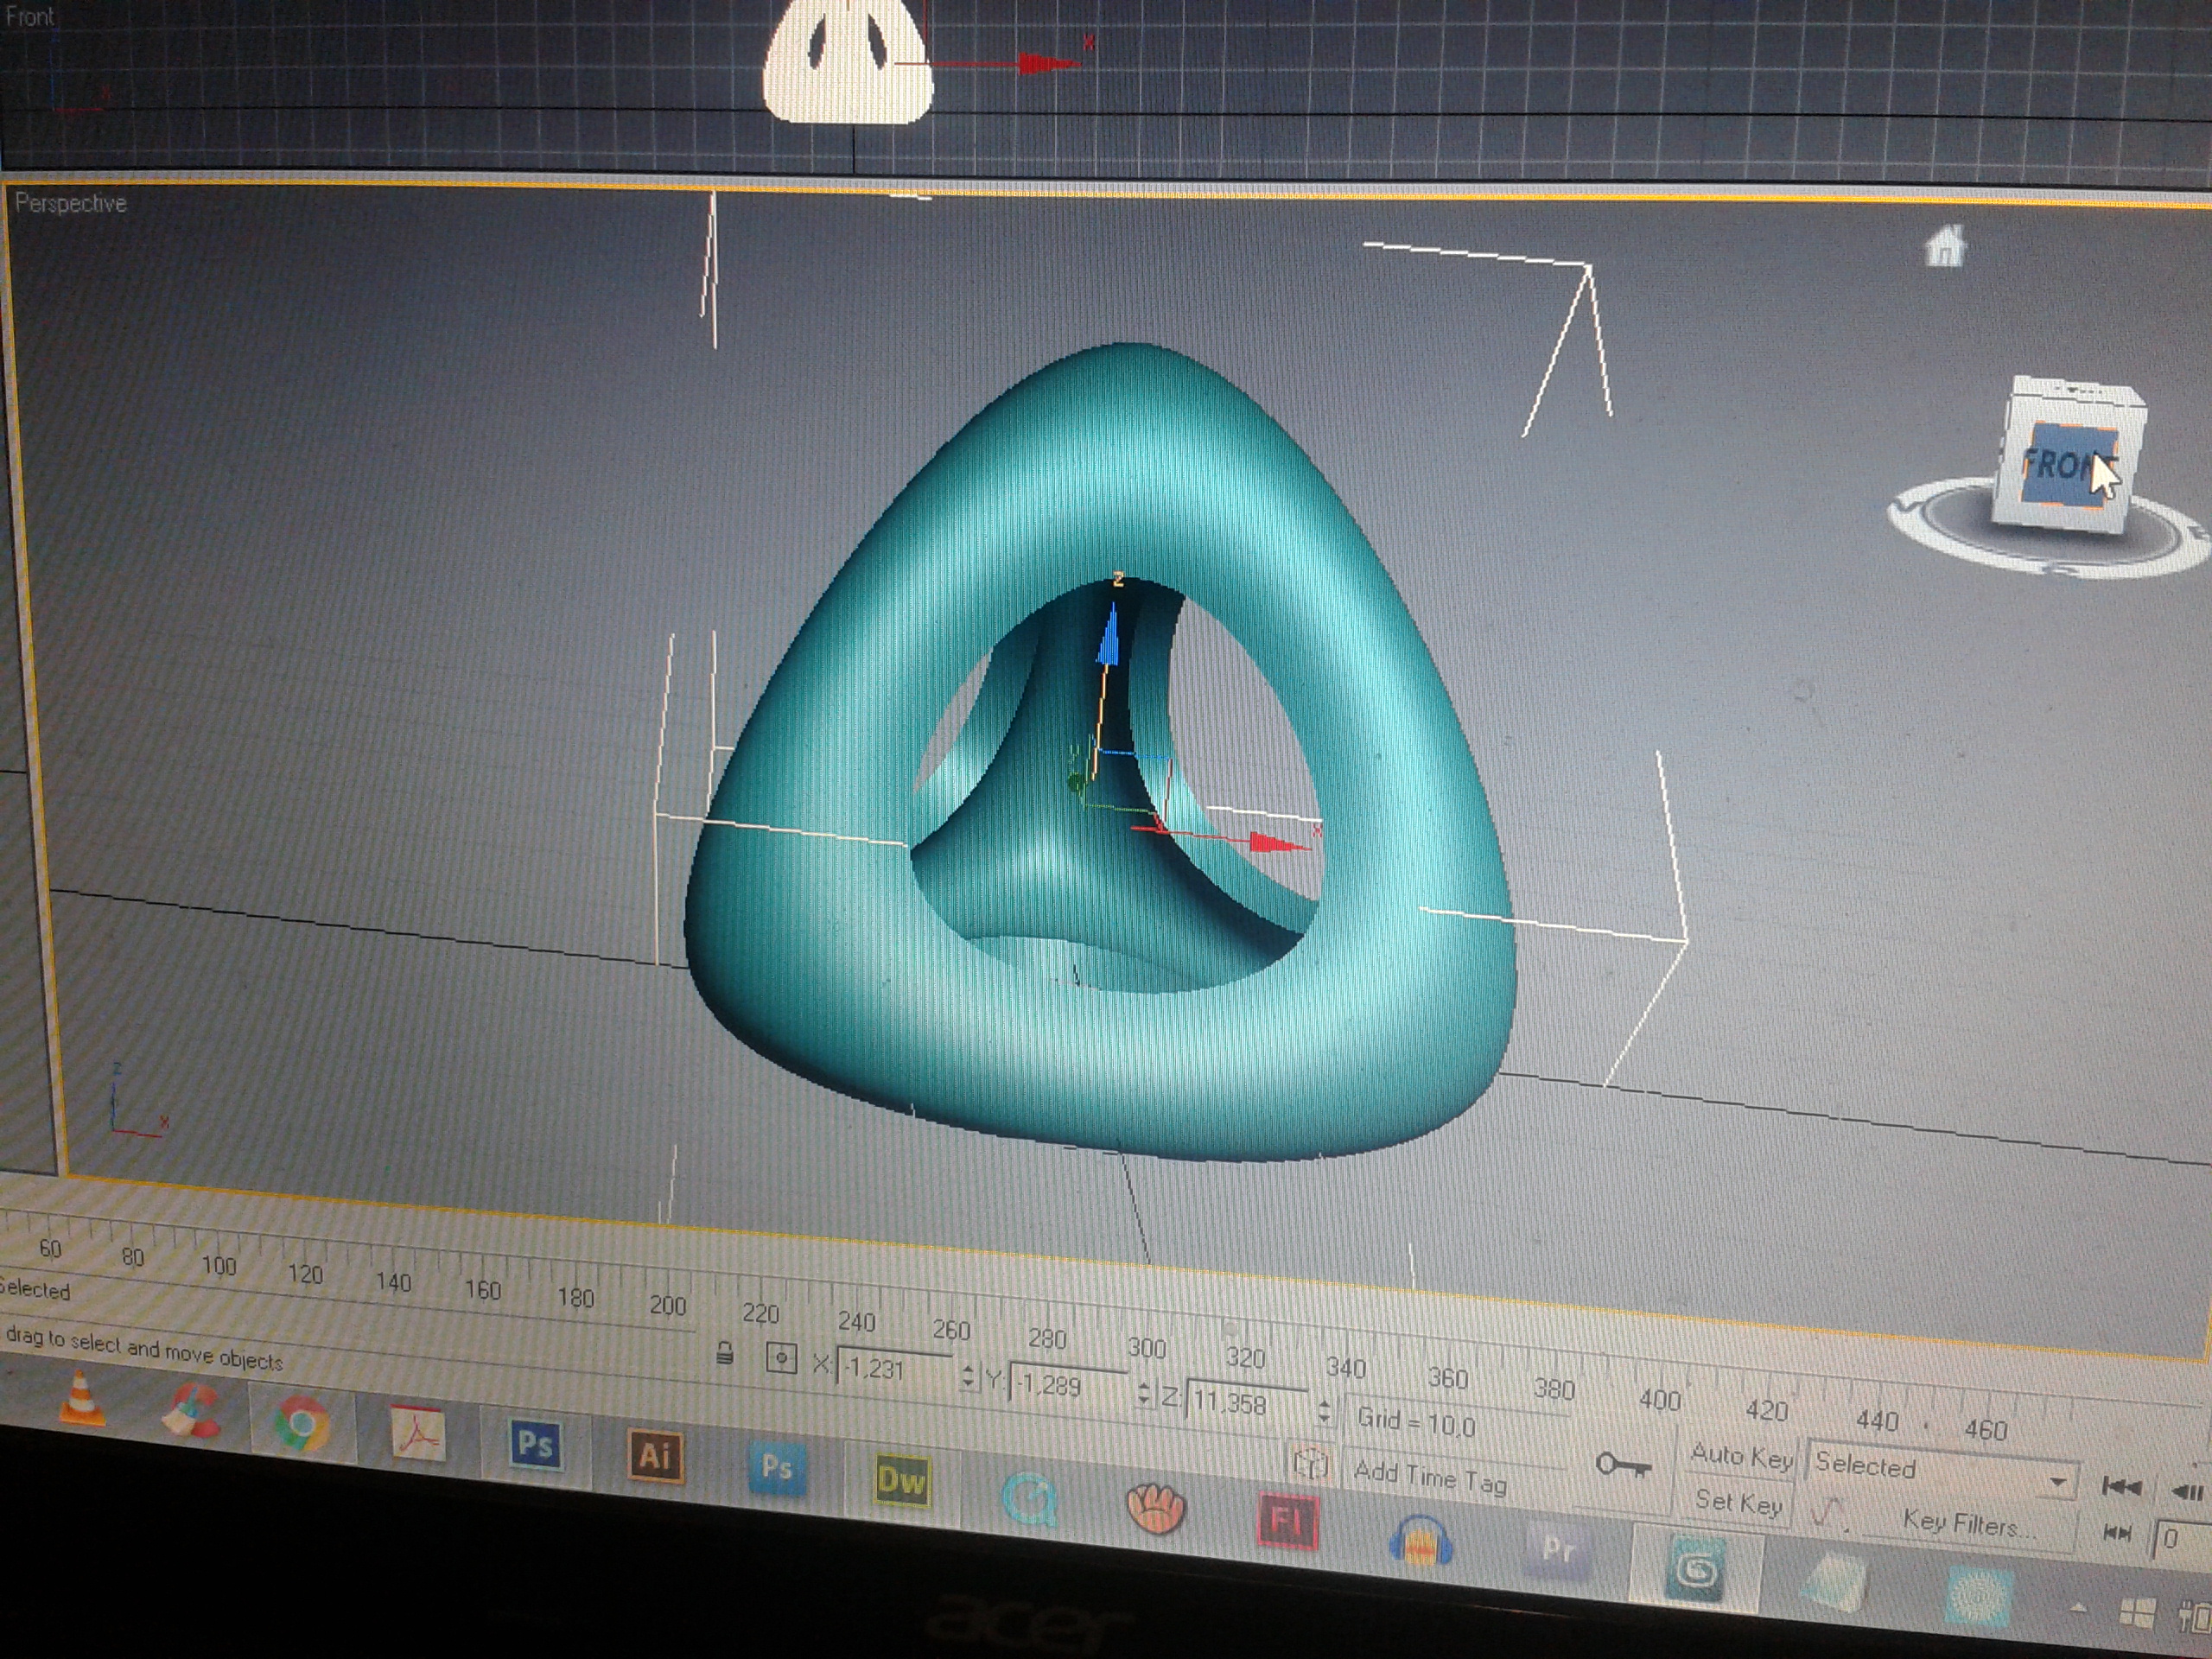Toggle the selection lock padlock icon
2212x1659 pixels.
(726, 1354)
